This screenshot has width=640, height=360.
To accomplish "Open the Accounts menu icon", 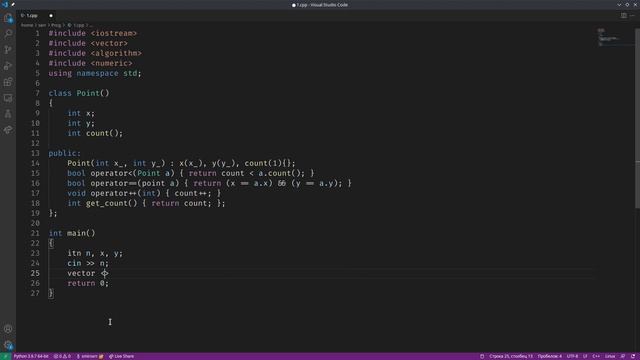I will click(8, 329).
